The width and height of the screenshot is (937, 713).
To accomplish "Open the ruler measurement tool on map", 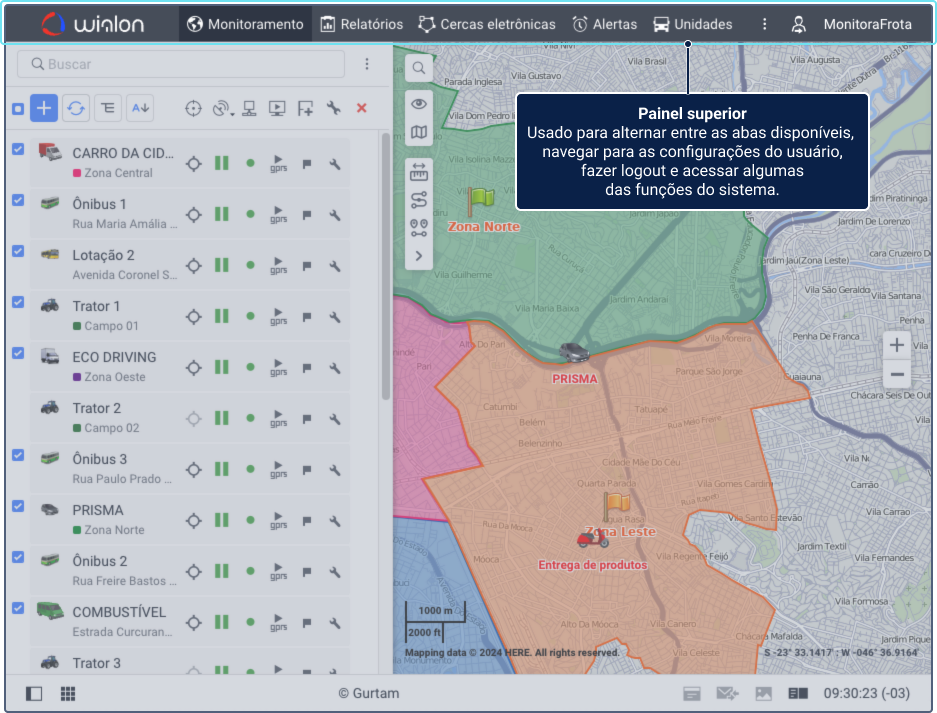I will pyautogui.click(x=419, y=172).
